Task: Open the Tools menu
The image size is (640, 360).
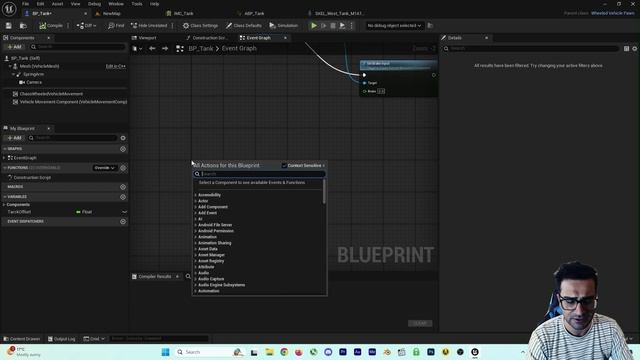Action: (137, 4)
